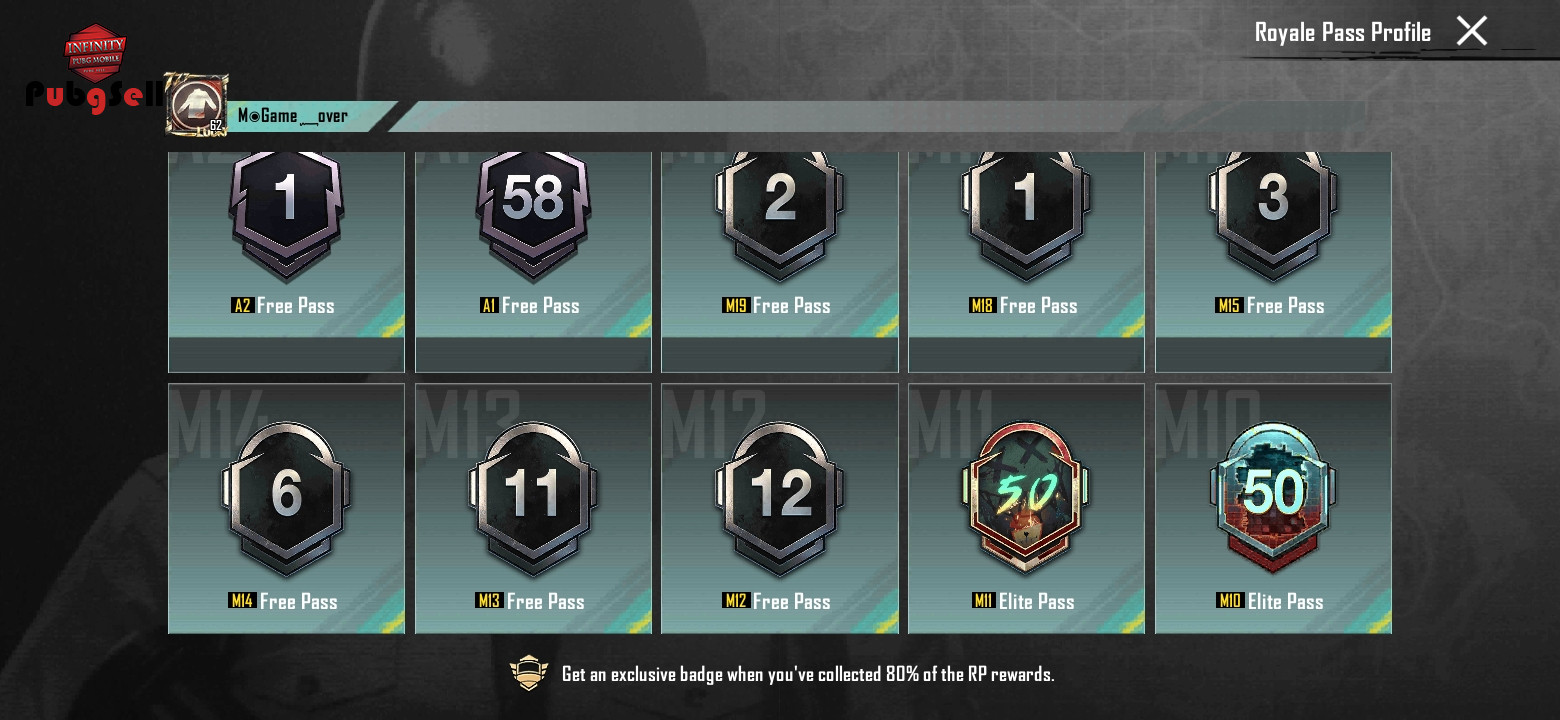Close the Royale Pass Profile screen
This screenshot has width=1560, height=720.
tap(1471, 31)
